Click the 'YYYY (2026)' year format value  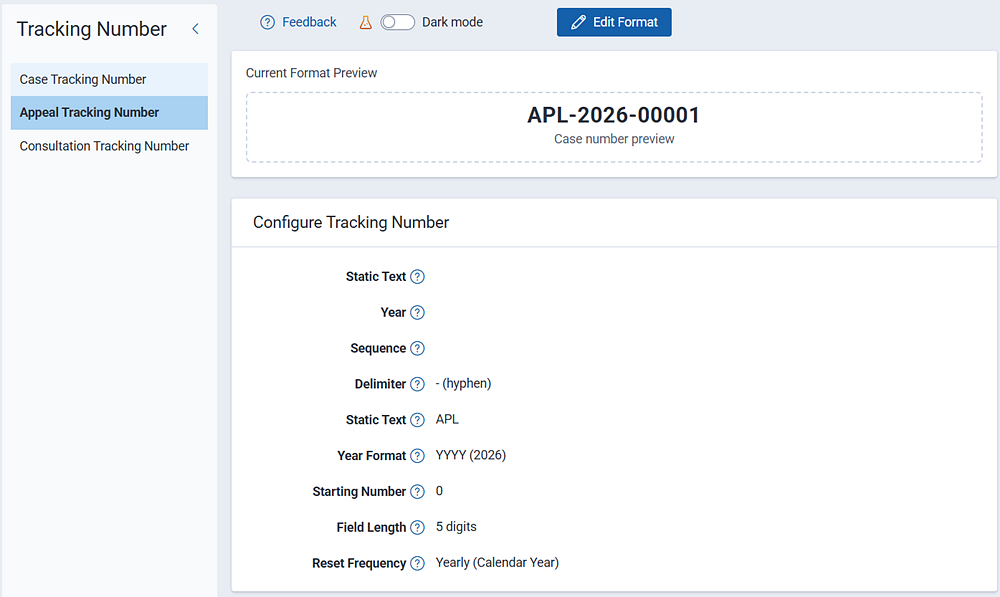coord(471,455)
